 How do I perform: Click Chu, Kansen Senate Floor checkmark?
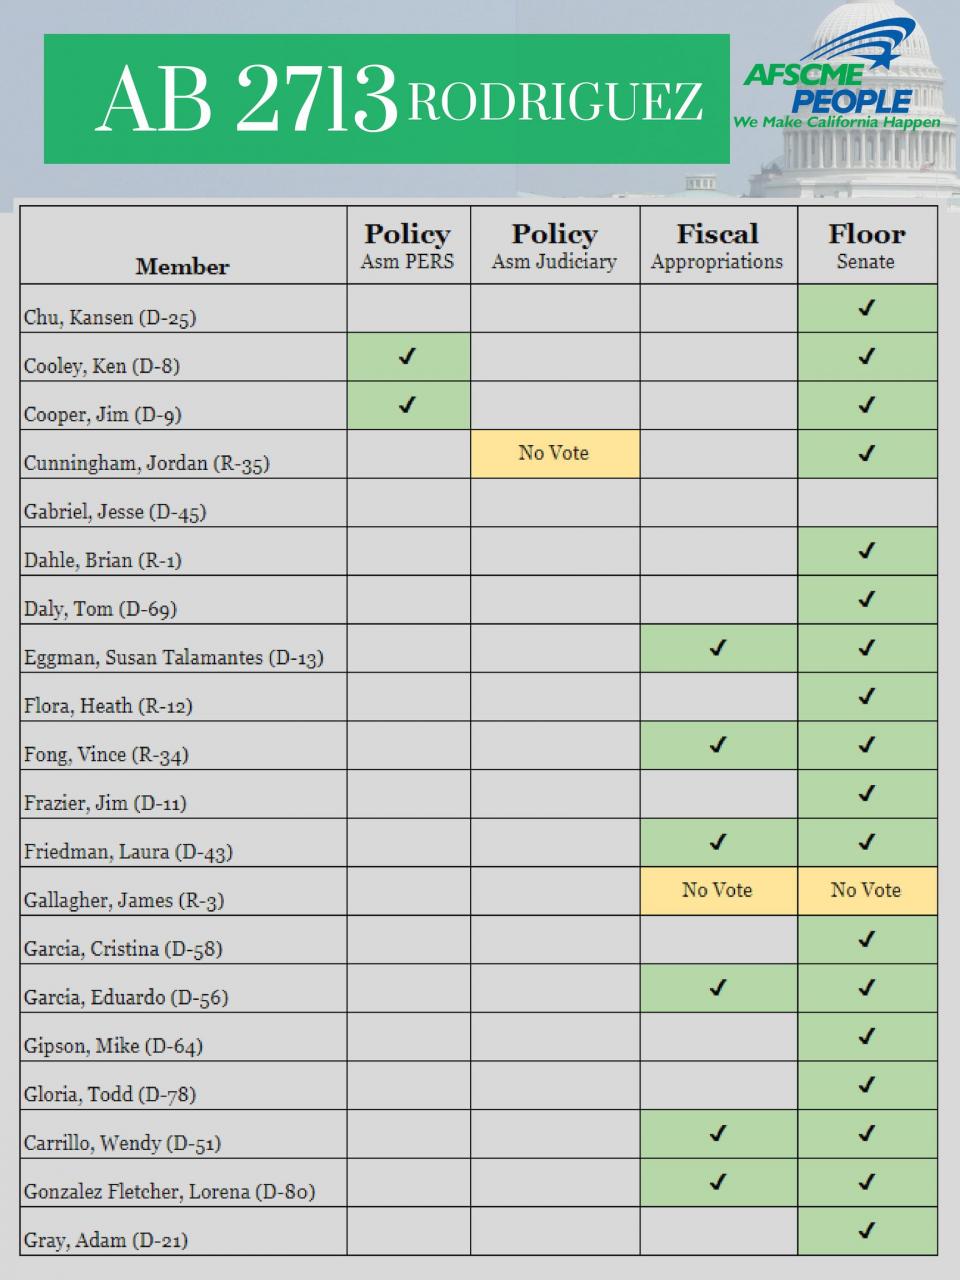[x=866, y=308]
